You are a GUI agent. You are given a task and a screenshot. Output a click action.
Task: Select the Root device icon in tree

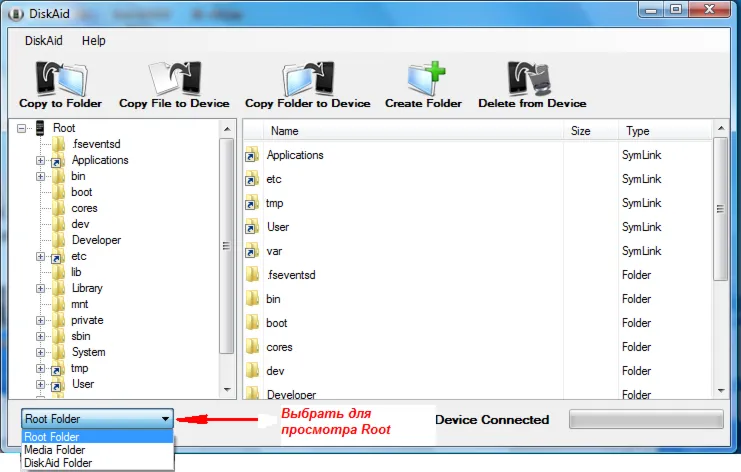point(40,128)
